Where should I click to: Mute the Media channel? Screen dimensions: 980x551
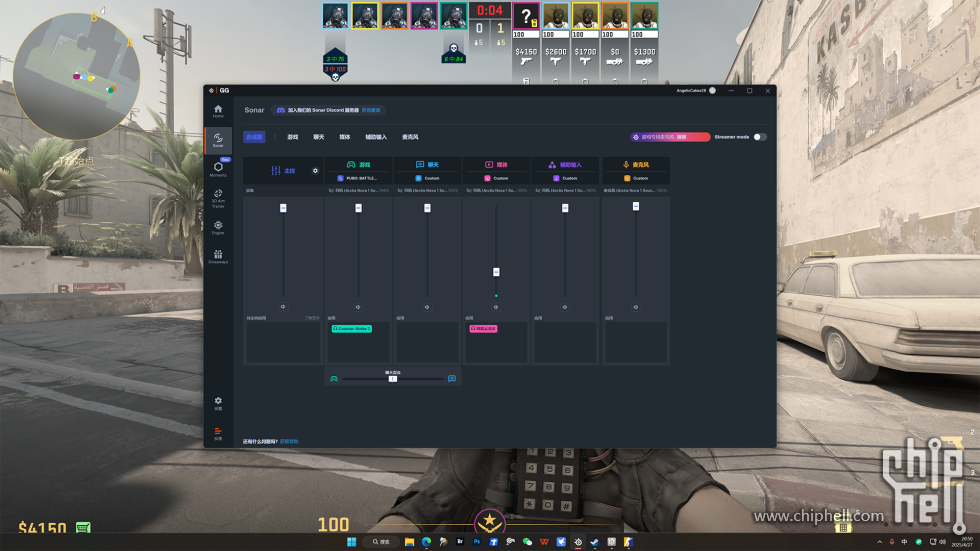(496, 307)
